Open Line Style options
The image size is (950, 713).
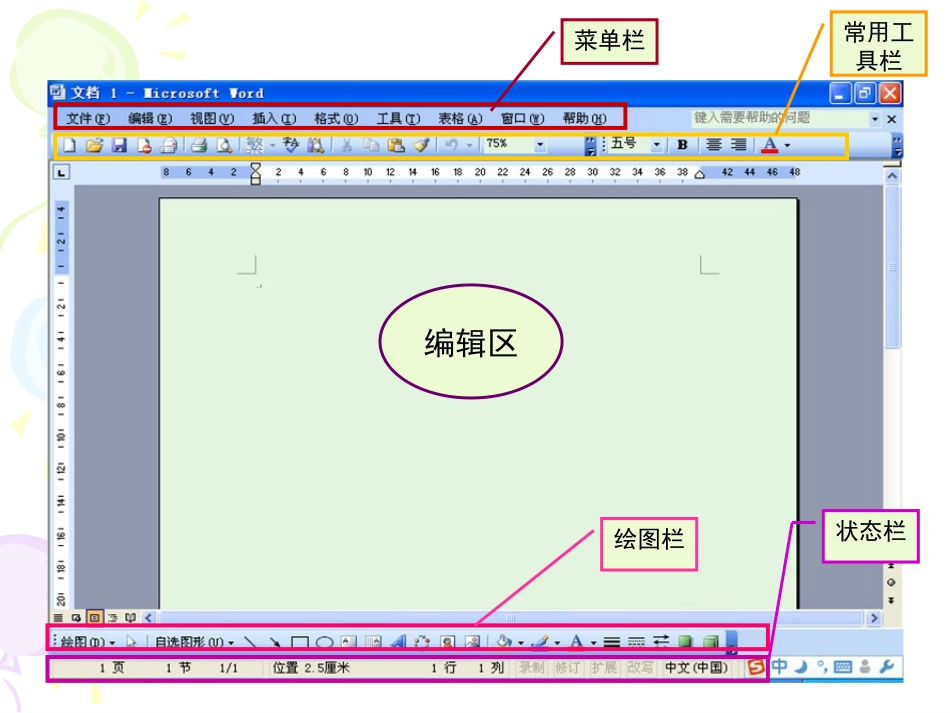[x=612, y=642]
